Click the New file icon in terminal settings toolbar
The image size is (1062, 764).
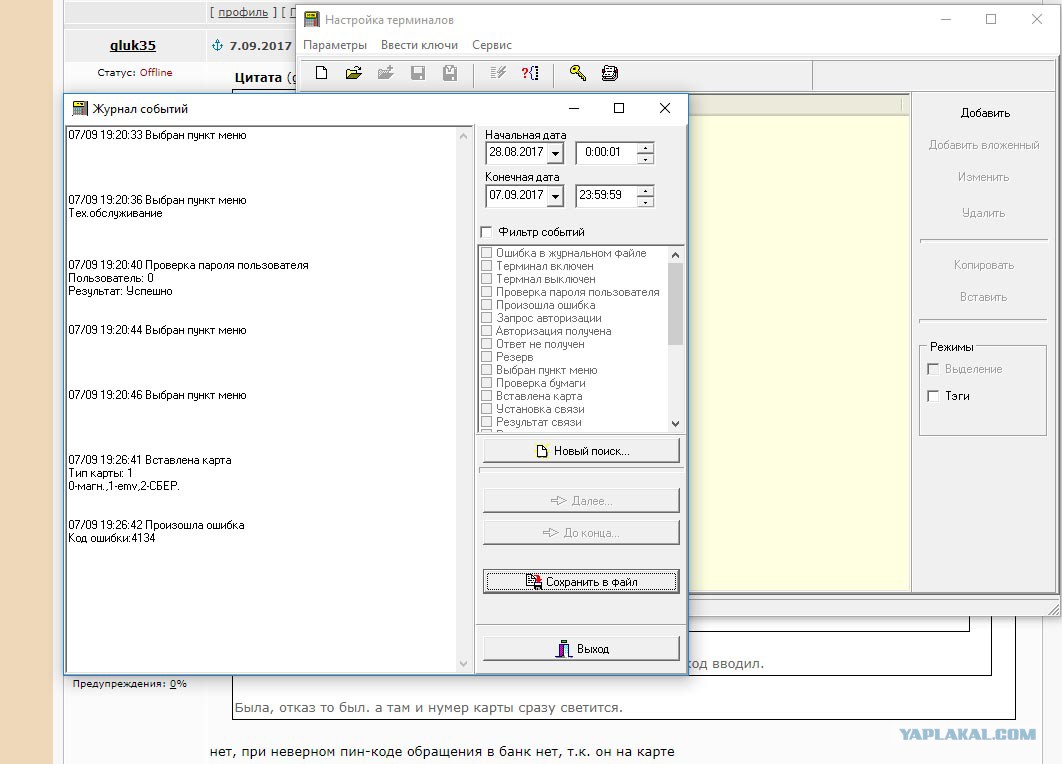(322, 73)
